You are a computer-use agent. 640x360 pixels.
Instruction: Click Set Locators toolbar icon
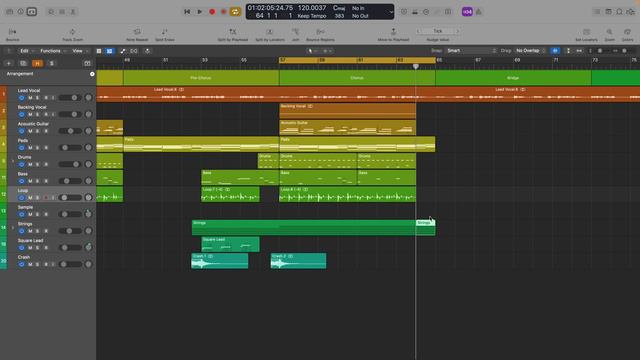pyautogui.click(x=587, y=32)
